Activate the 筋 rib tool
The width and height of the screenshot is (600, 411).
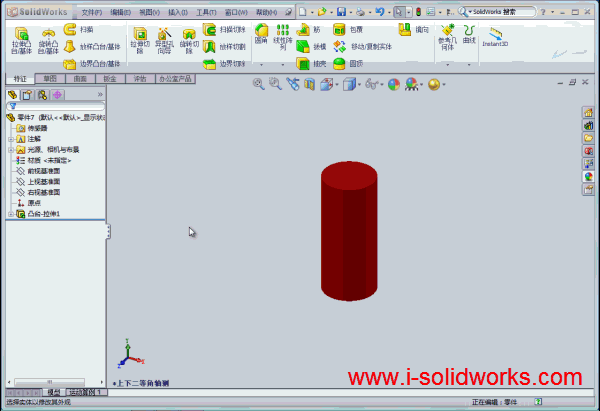(x=308, y=29)
